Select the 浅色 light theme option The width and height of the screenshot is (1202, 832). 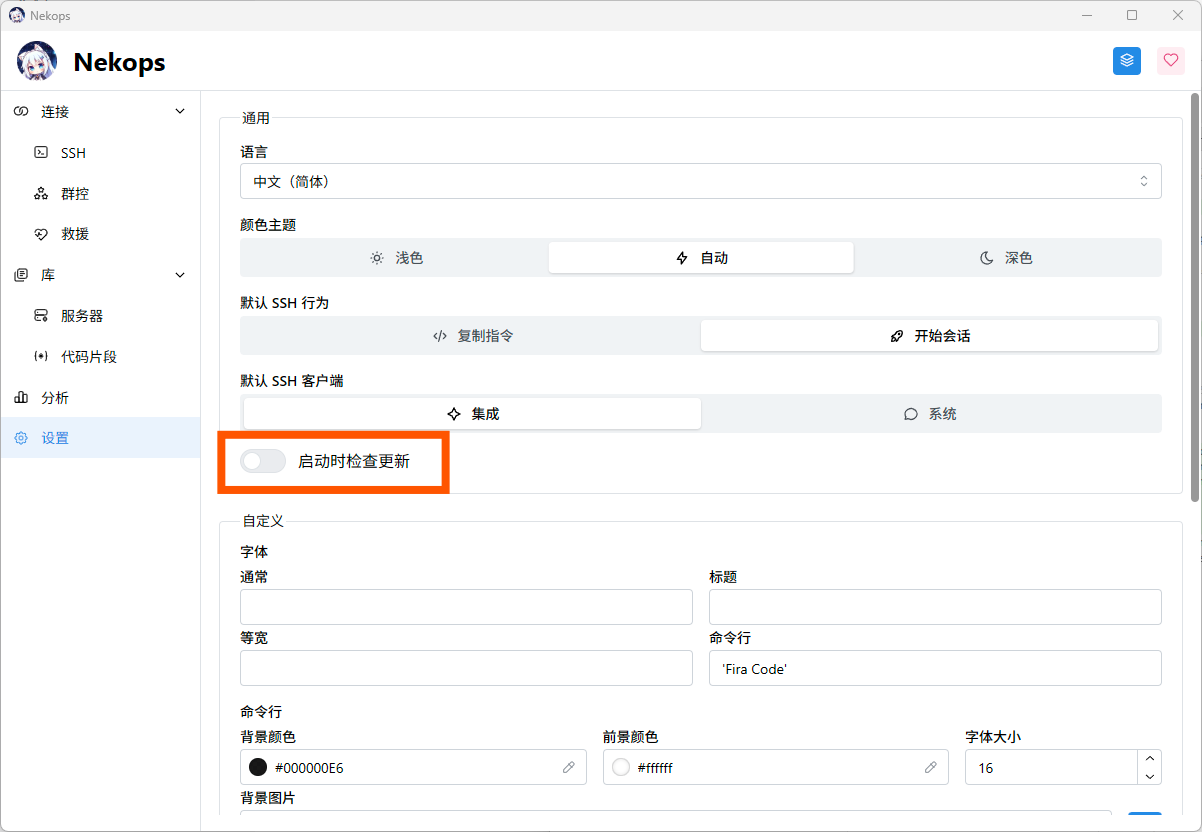click(396, 258)
